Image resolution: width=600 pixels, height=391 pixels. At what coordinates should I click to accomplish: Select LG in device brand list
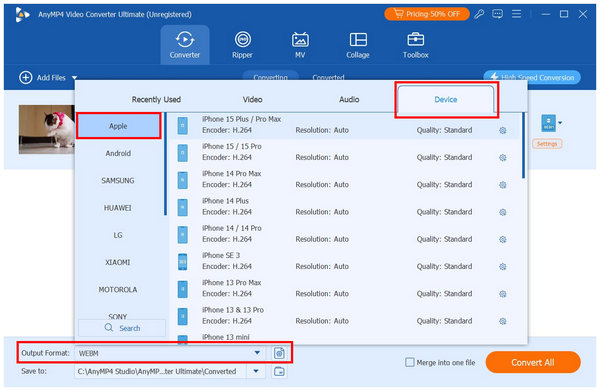click(118, 235)
